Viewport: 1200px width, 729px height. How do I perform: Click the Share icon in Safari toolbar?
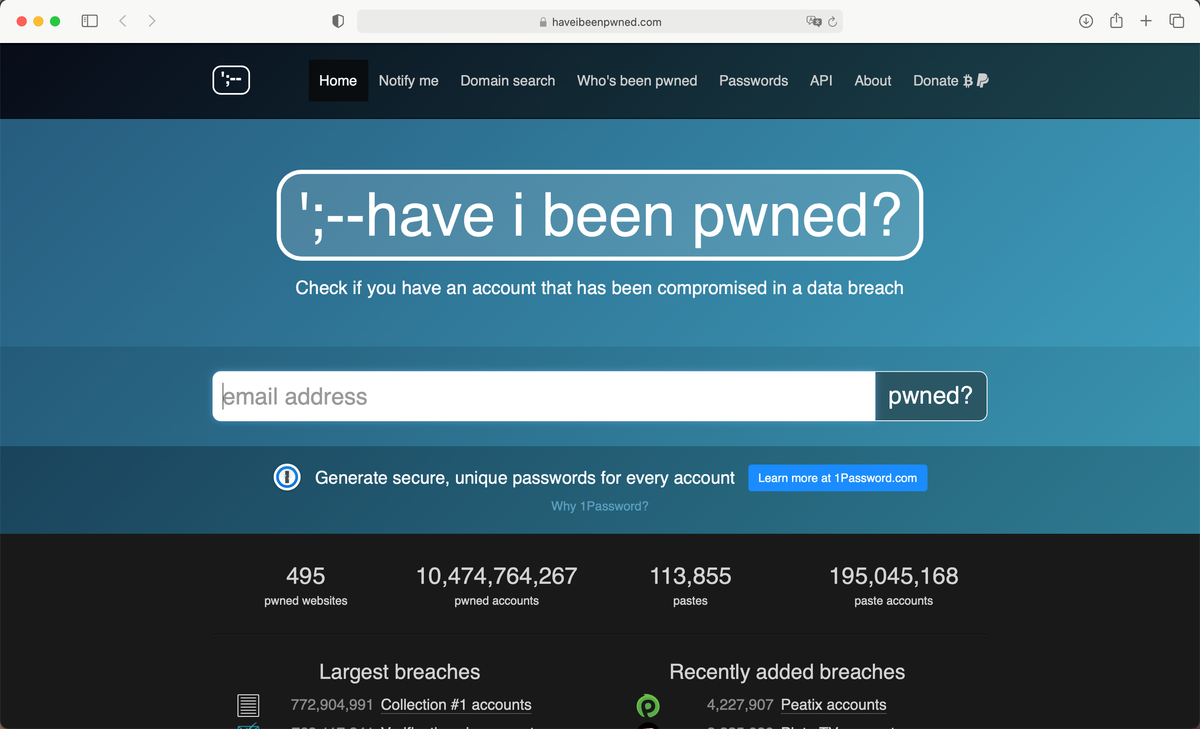tap(1116, 21)
